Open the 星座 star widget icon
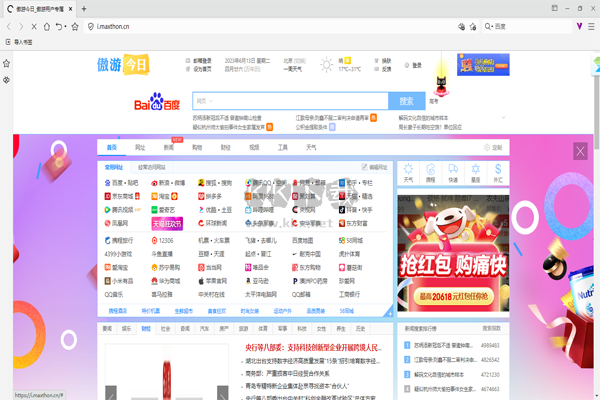The image size is (600, 400). [475, 173]
